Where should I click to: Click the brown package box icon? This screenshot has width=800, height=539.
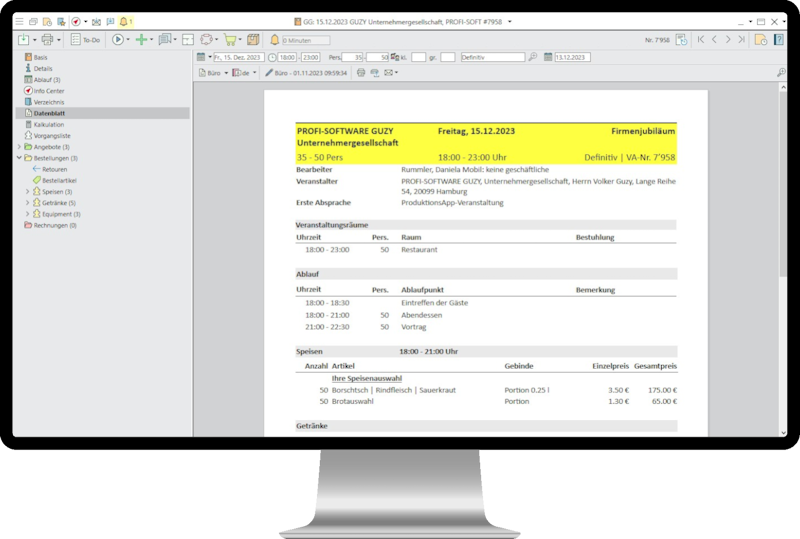(253, 39)
